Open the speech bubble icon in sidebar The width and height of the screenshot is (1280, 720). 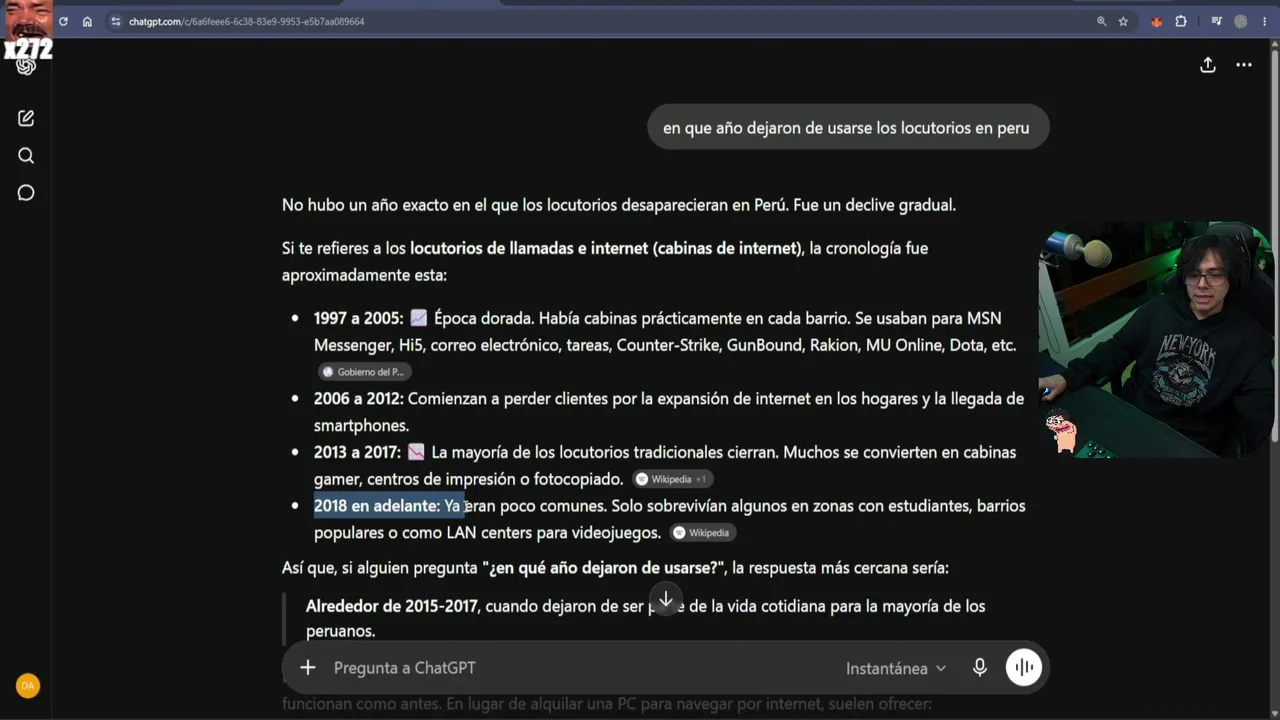[x=26, y=193]
